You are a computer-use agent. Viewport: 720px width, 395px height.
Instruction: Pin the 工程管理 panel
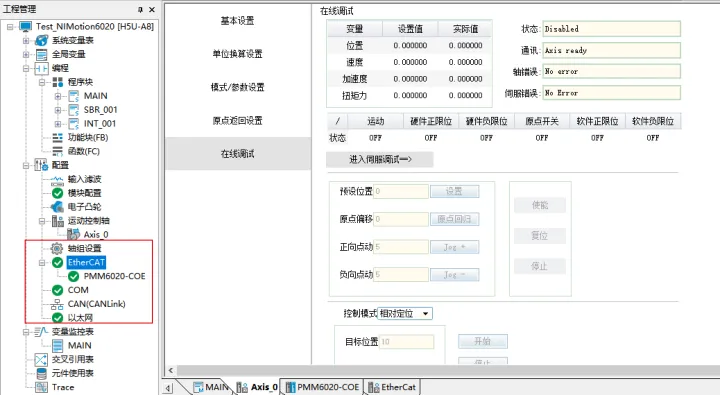pos(141,10)
